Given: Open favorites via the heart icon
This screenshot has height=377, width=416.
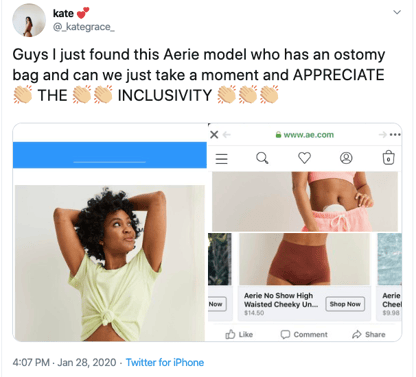Looking at the screenshot, I should (x=304, y=158).
